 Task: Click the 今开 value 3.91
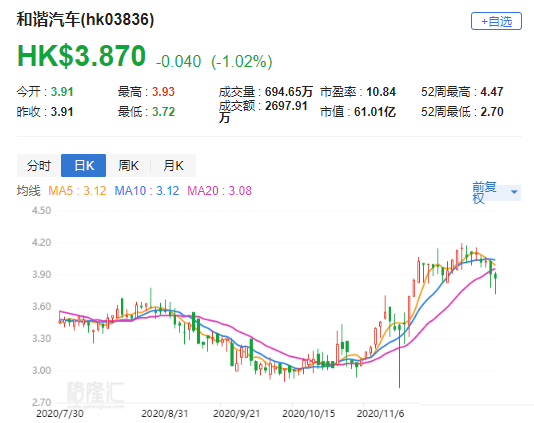pyautogui.click(x=62, y=92)
